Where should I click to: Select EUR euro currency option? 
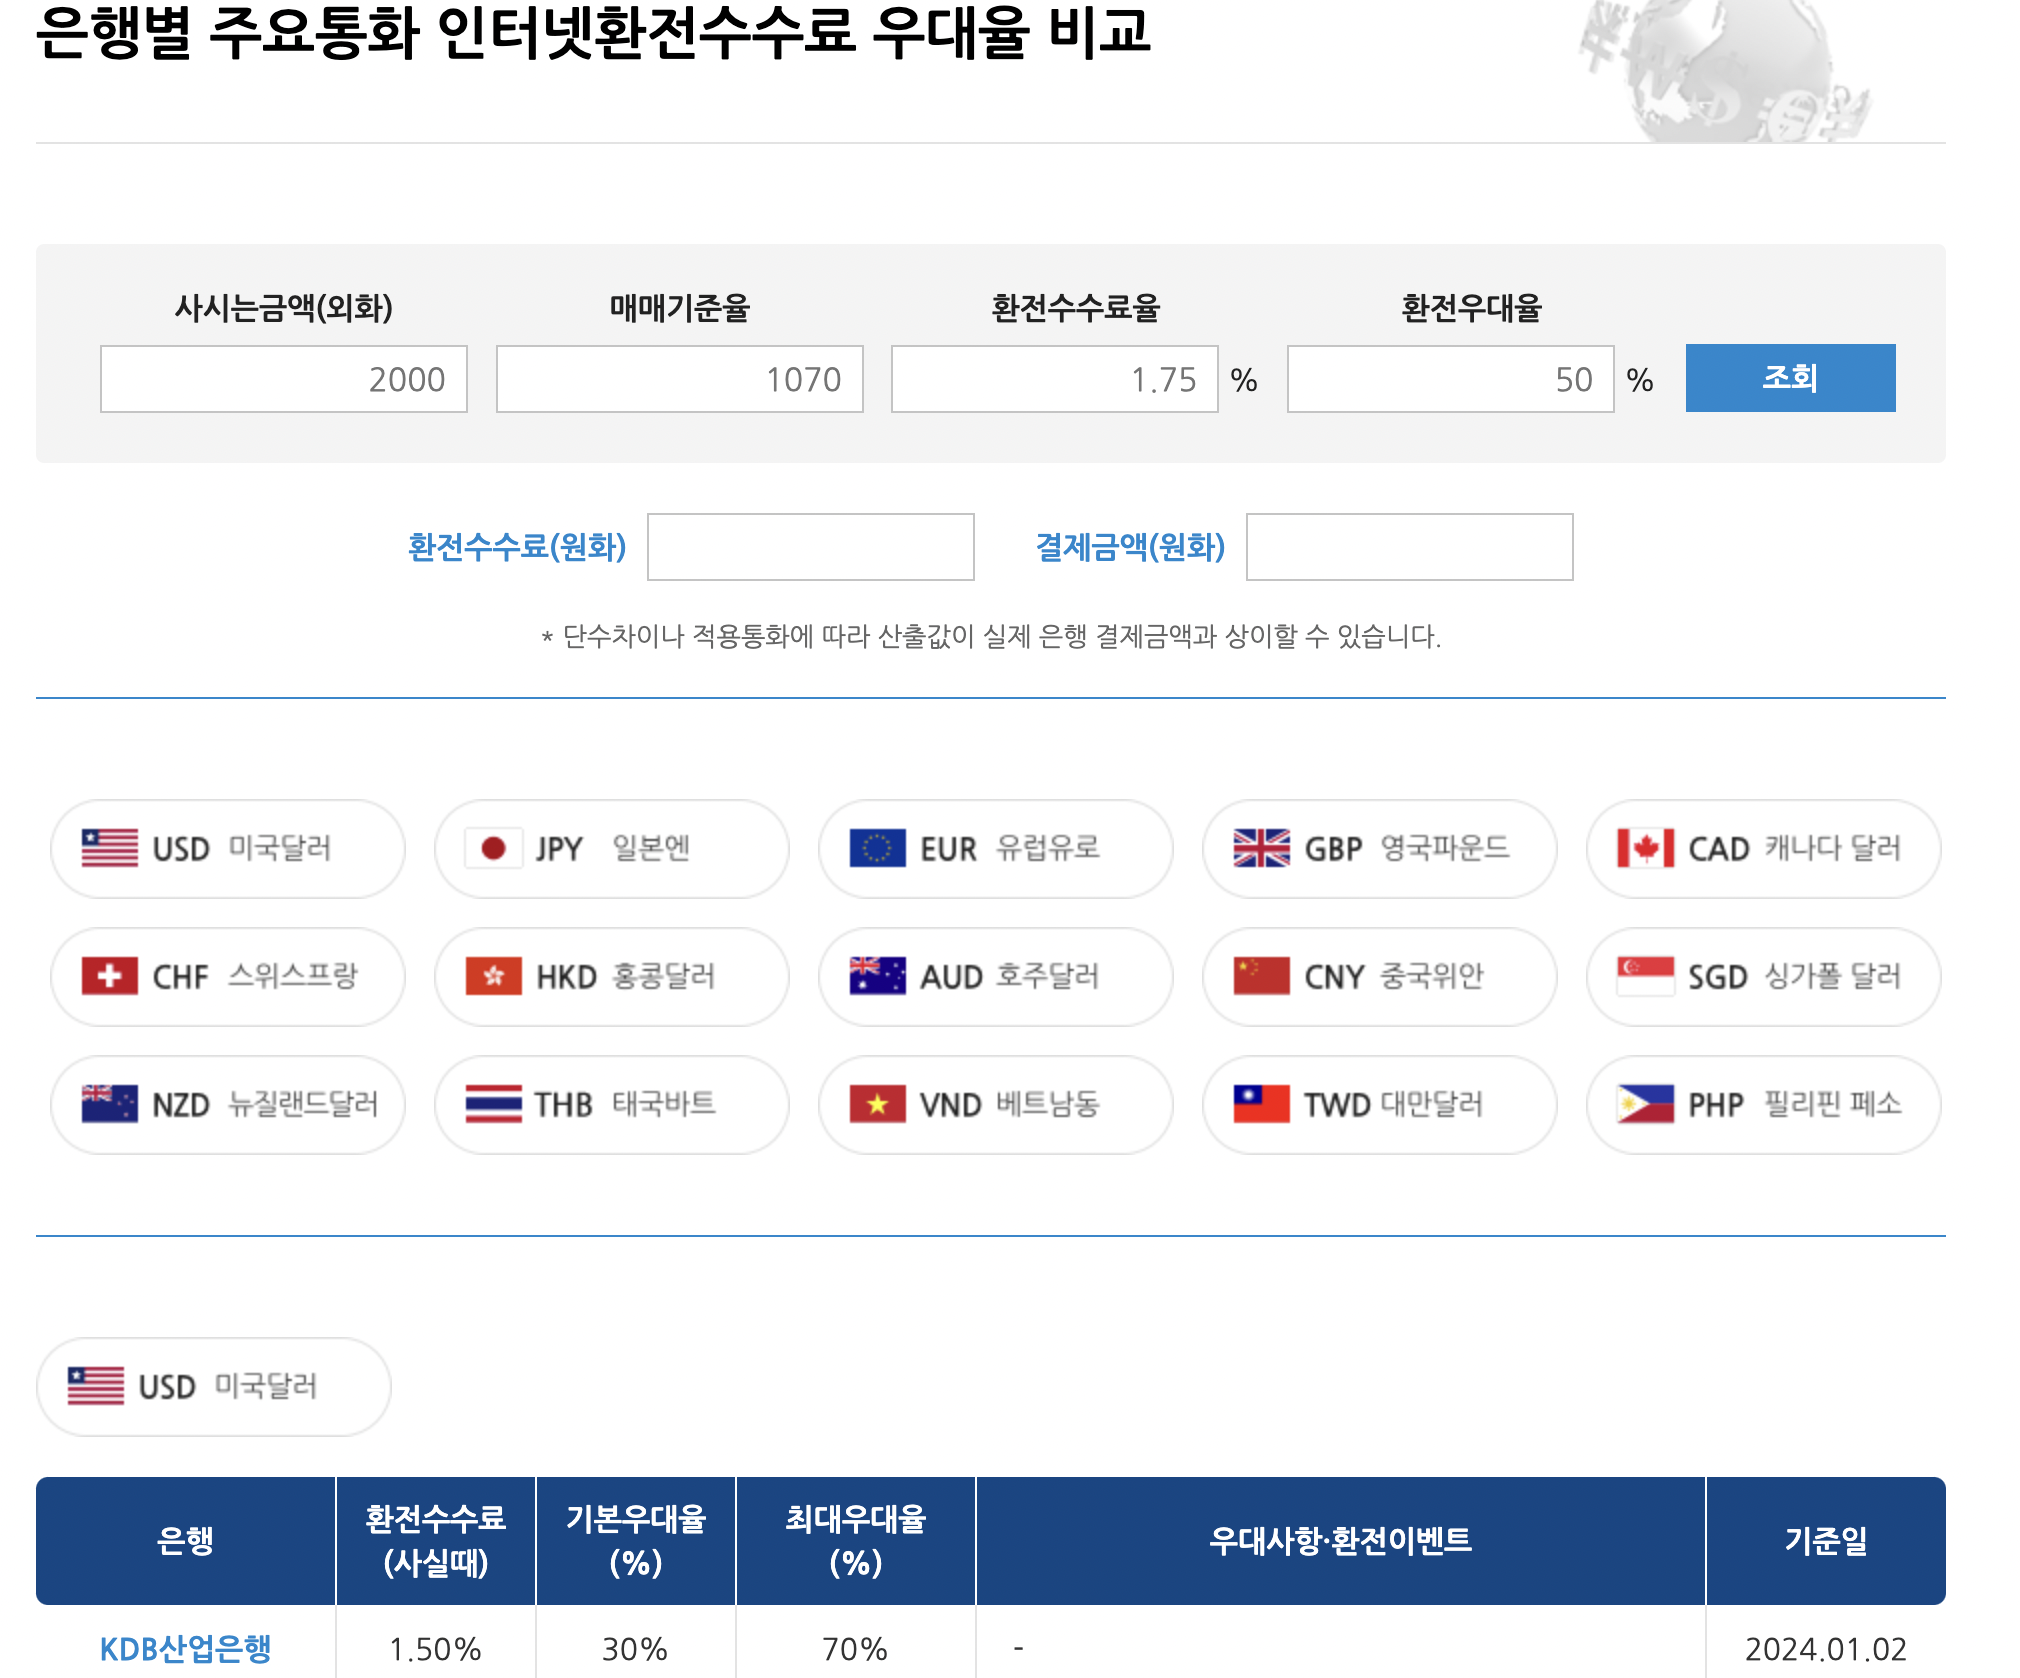tap(995, 849)
